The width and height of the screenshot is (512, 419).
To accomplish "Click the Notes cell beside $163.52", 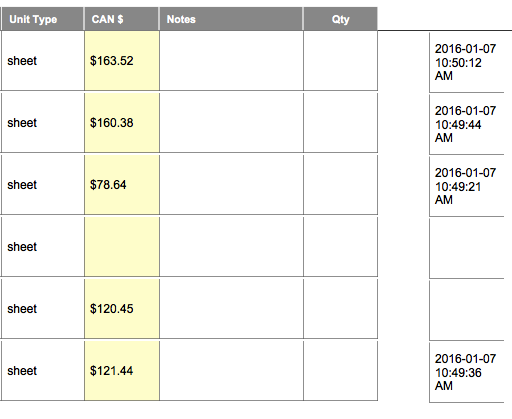I will tap(231, 61).
